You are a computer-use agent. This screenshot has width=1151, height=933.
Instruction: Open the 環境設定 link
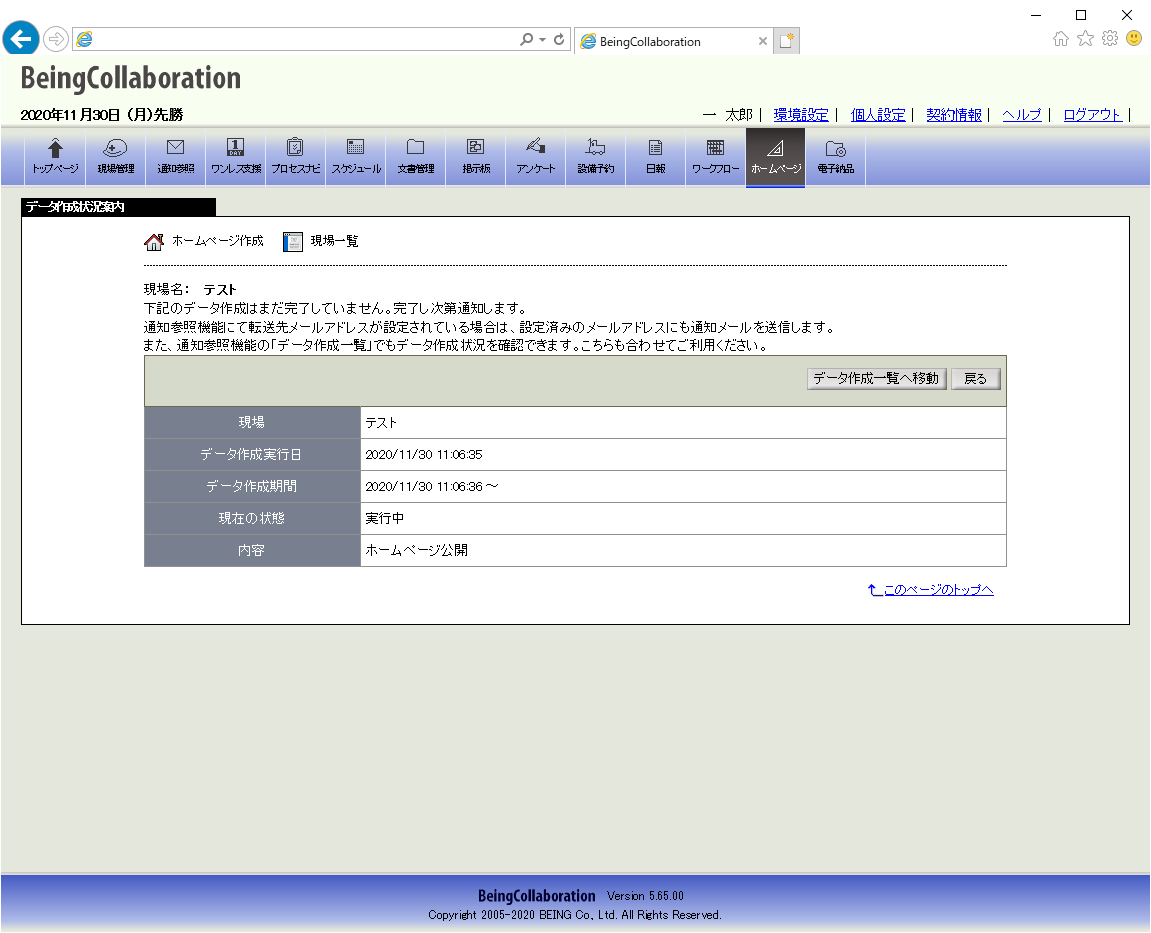coord(801,115)
